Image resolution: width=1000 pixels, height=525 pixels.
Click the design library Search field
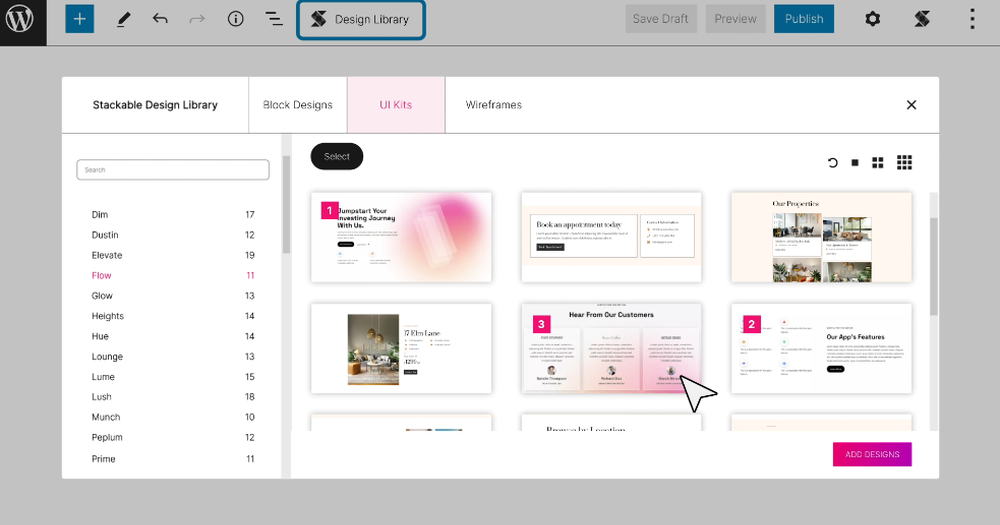pos(173,170)
